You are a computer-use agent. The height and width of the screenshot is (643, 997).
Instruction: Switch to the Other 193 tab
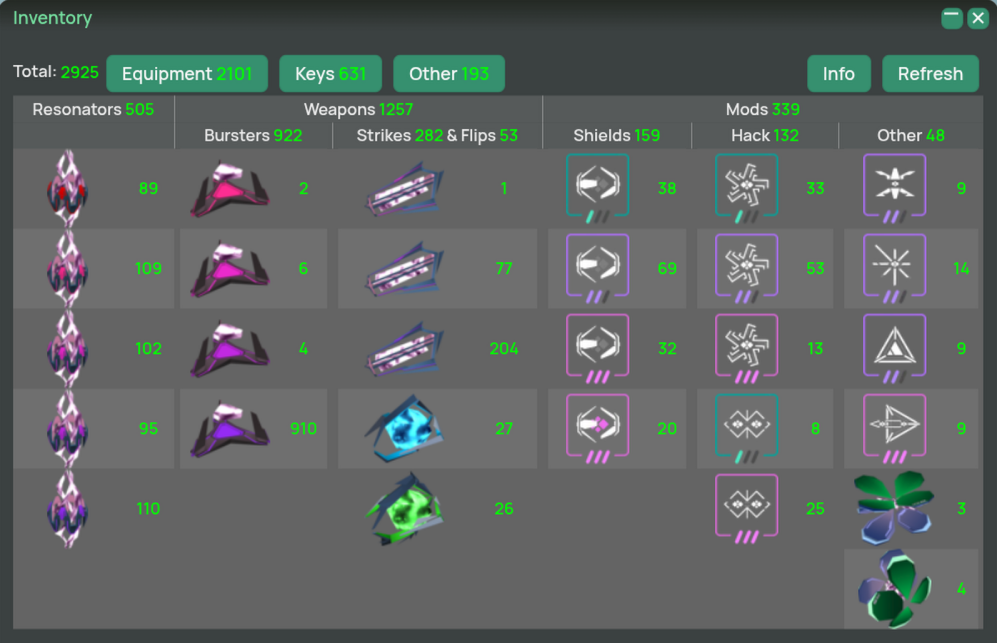pyautogui.click(x=449, y=74)
